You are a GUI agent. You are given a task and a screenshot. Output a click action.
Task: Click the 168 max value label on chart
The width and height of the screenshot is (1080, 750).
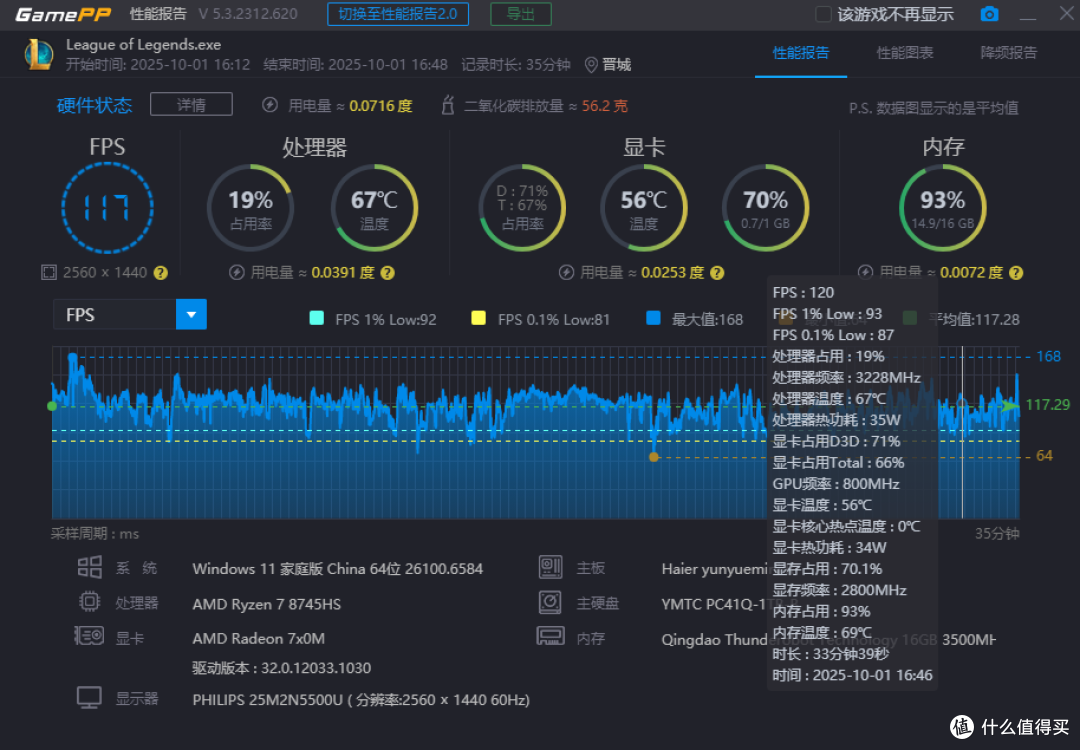[x=1048, y=356]
